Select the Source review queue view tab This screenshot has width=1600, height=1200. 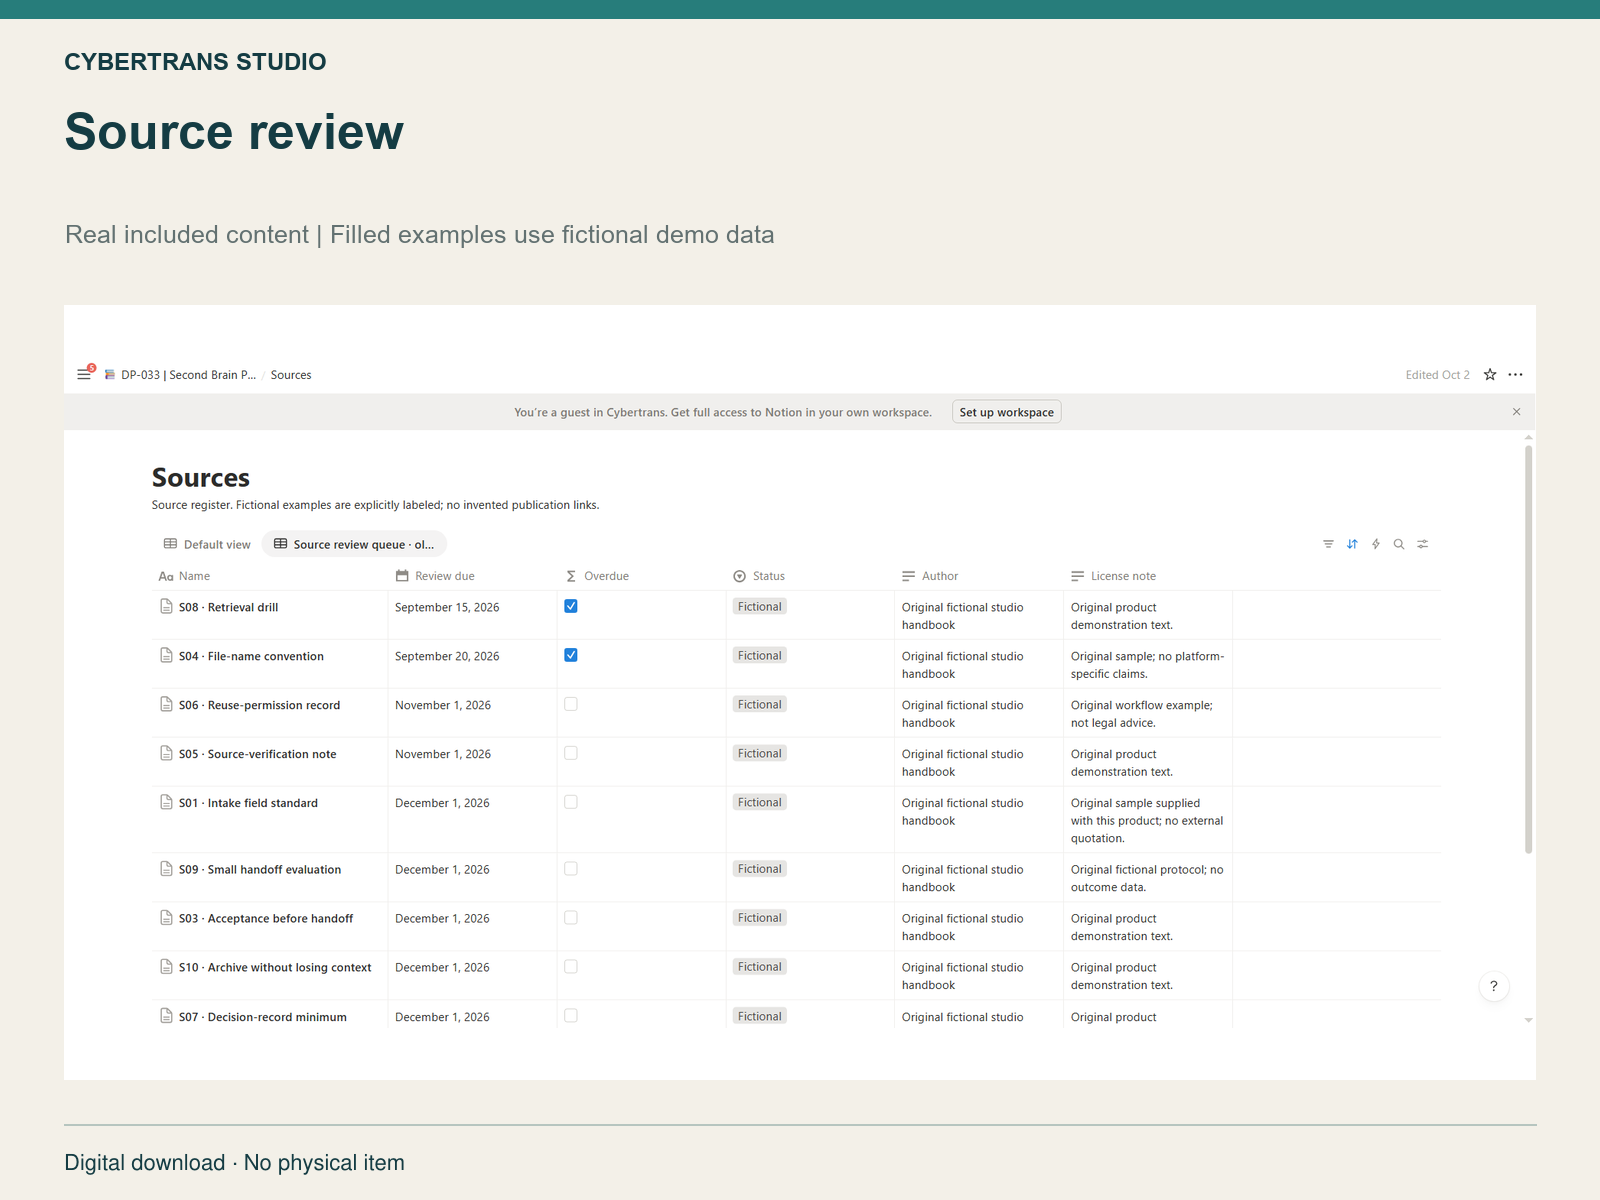pos(354,544)
